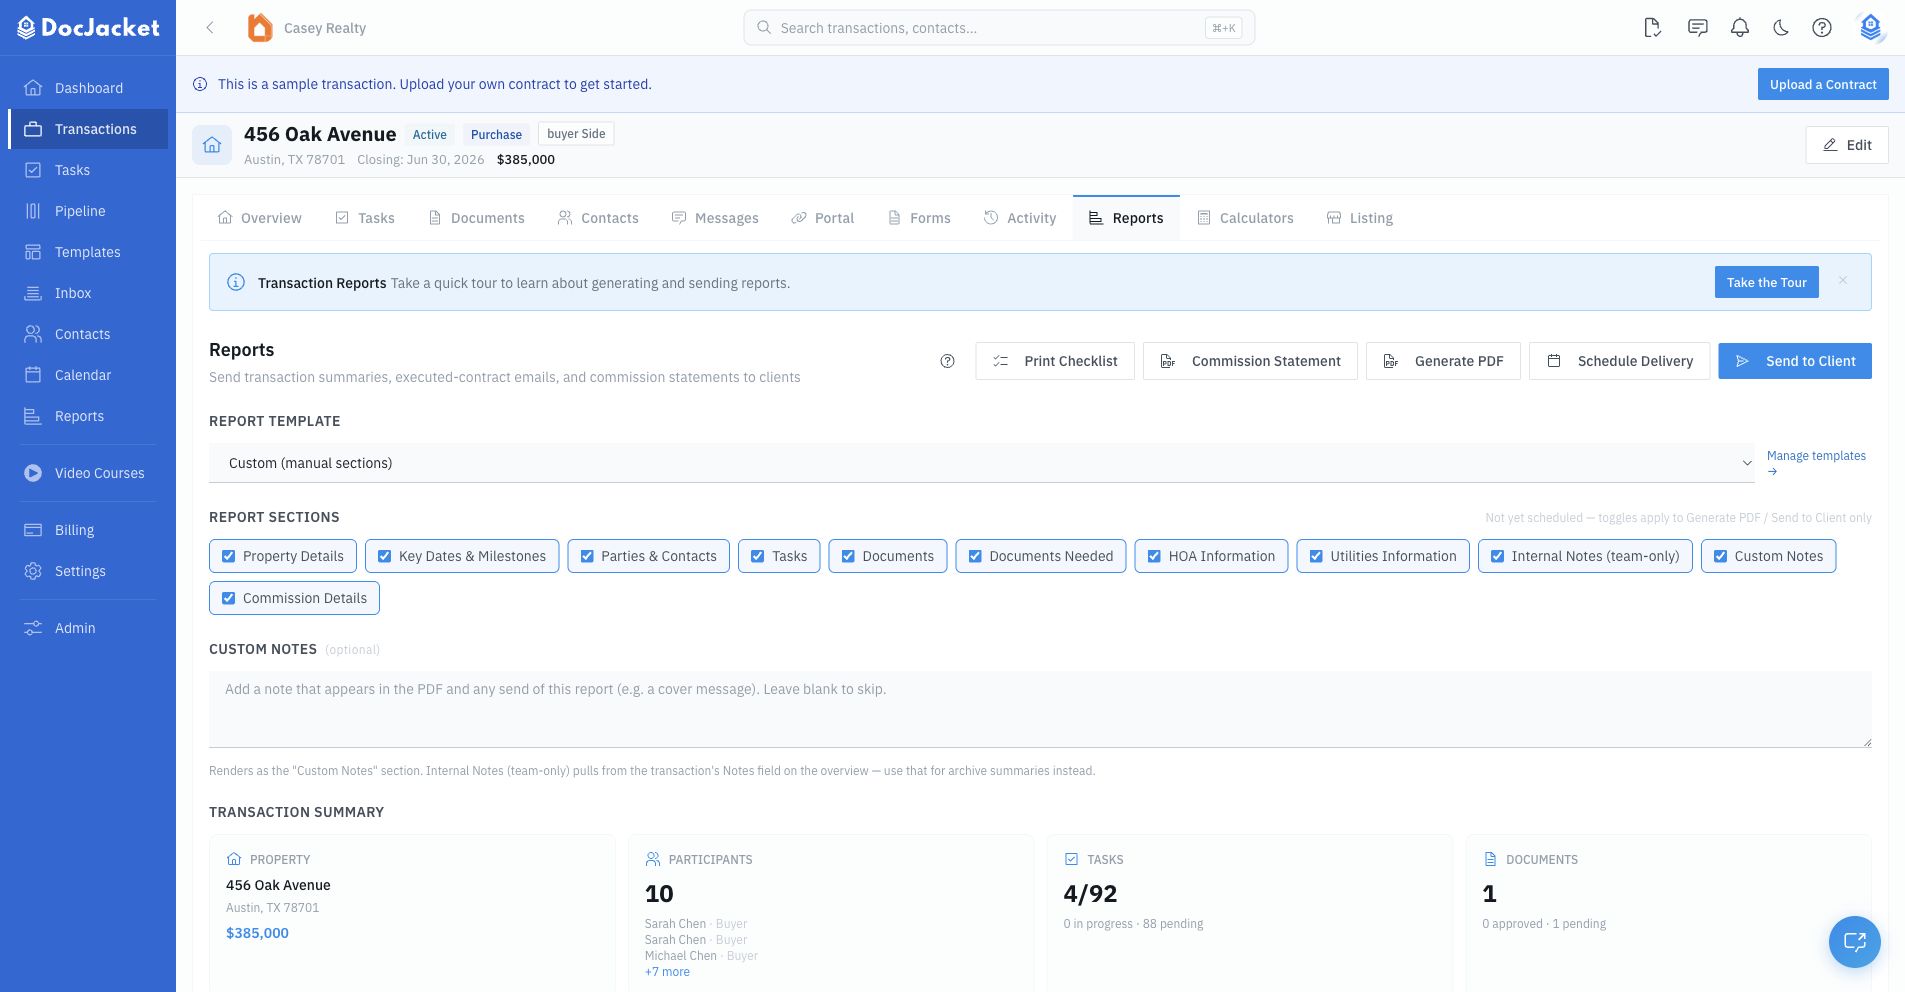Click Take the Tour button
The height and width of the screenshot is (992, 1905).
click(x=1767, y=282)
